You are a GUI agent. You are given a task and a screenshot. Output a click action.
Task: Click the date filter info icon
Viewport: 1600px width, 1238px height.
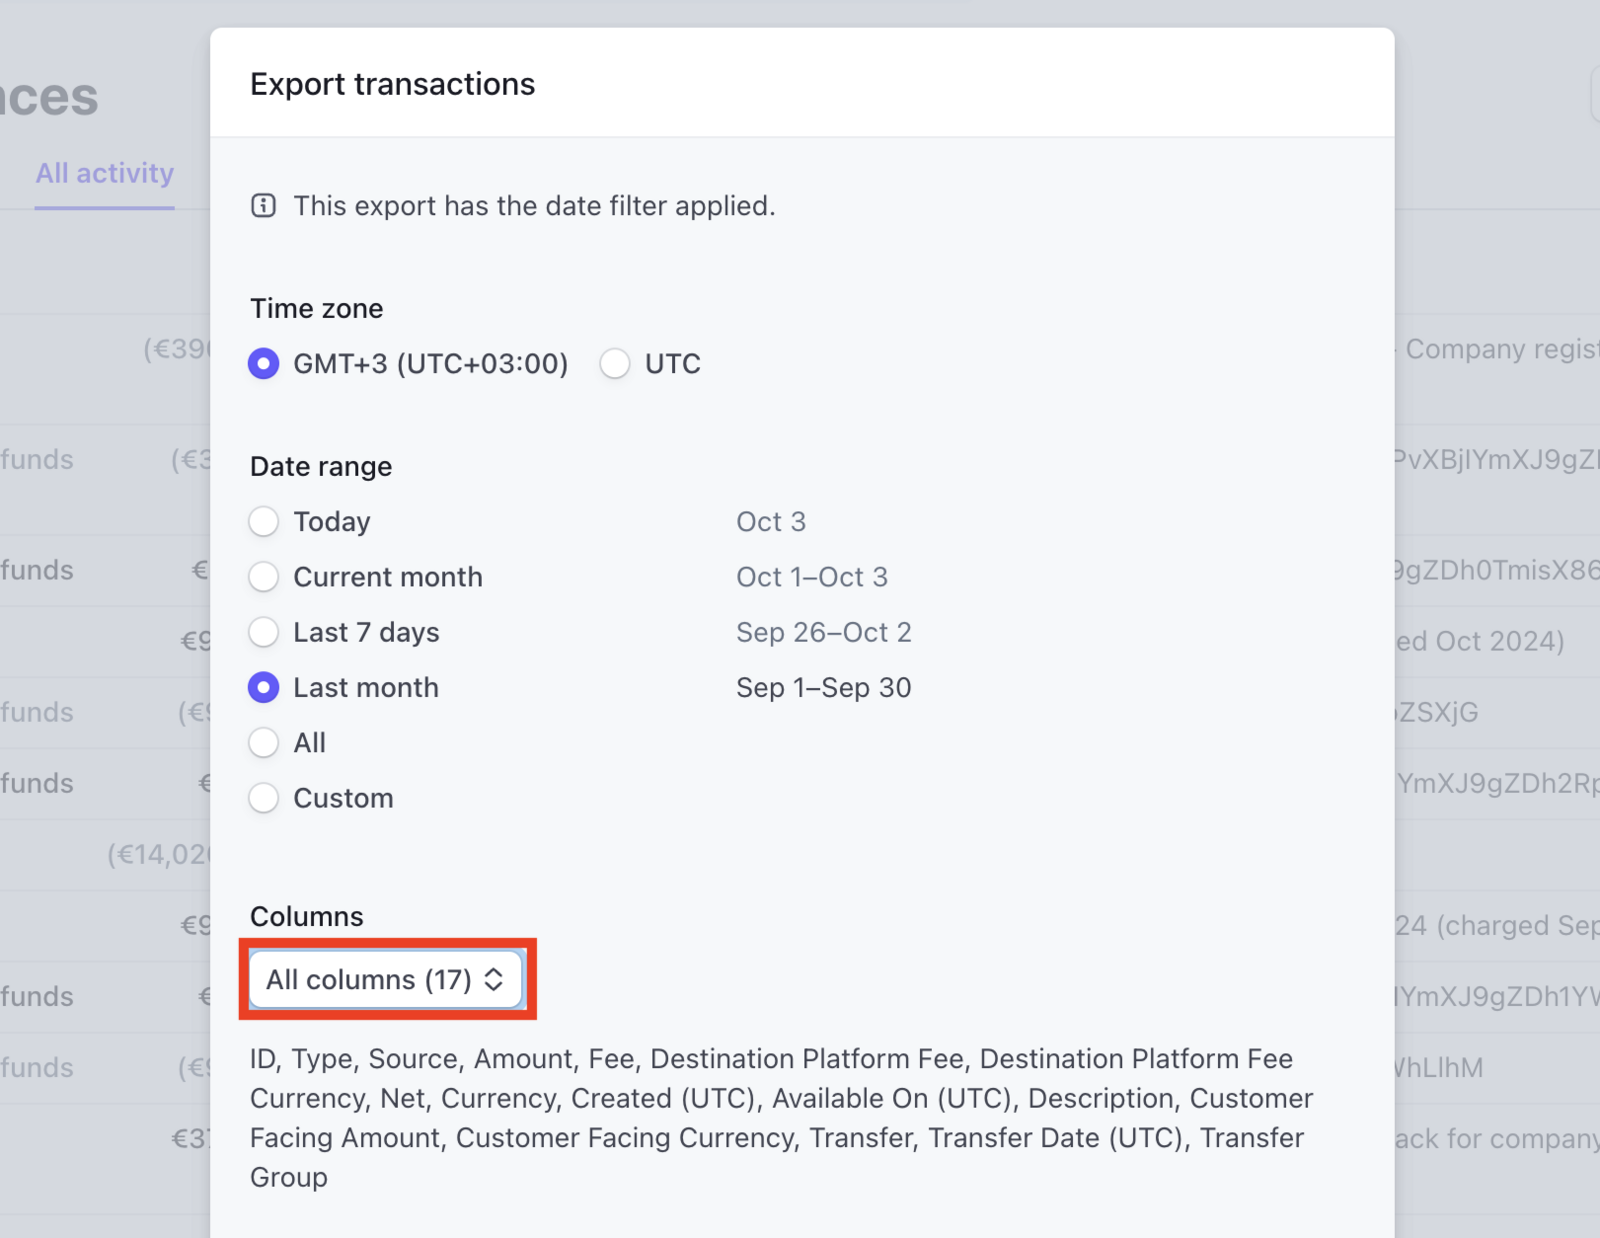(x=262, y=206)
